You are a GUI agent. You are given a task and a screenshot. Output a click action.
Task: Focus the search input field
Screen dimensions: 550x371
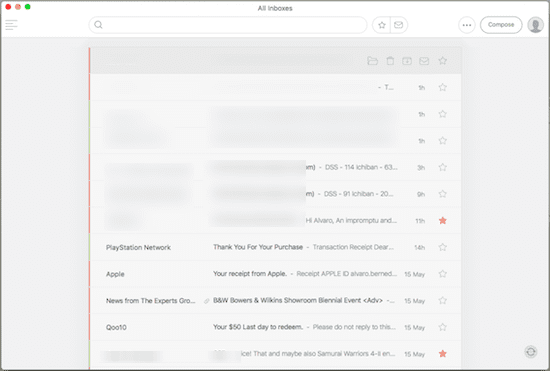coord(228,25)
